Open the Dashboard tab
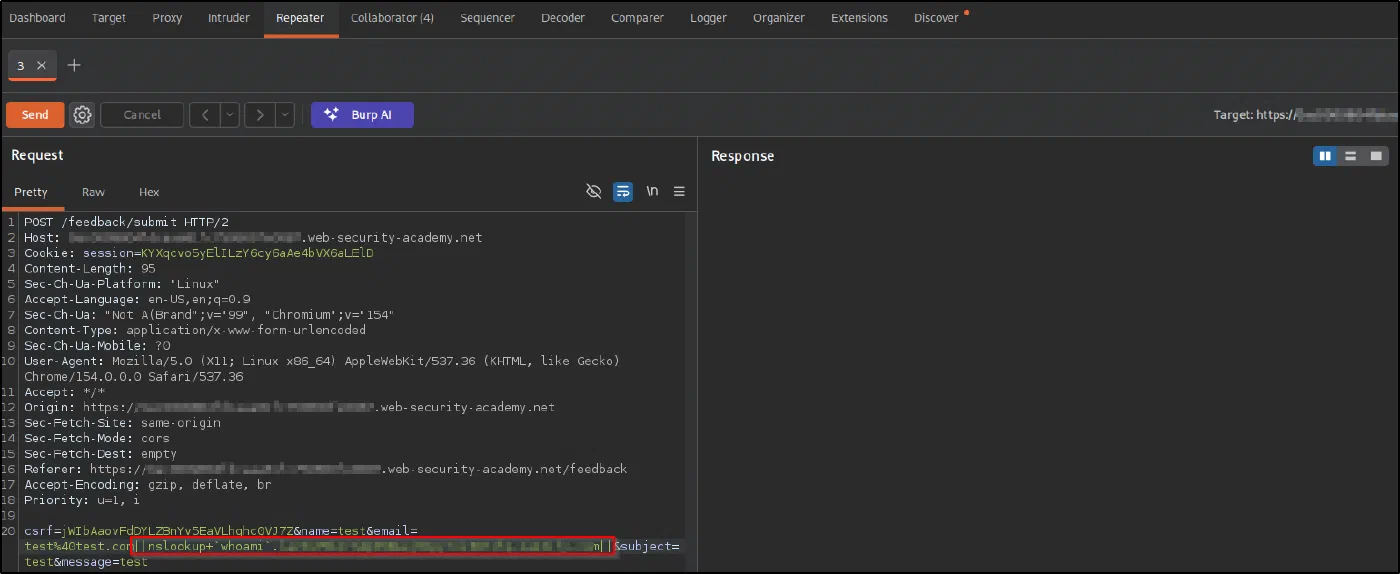The height and width of the screenshot is (574, 1400). coord(37,18)
